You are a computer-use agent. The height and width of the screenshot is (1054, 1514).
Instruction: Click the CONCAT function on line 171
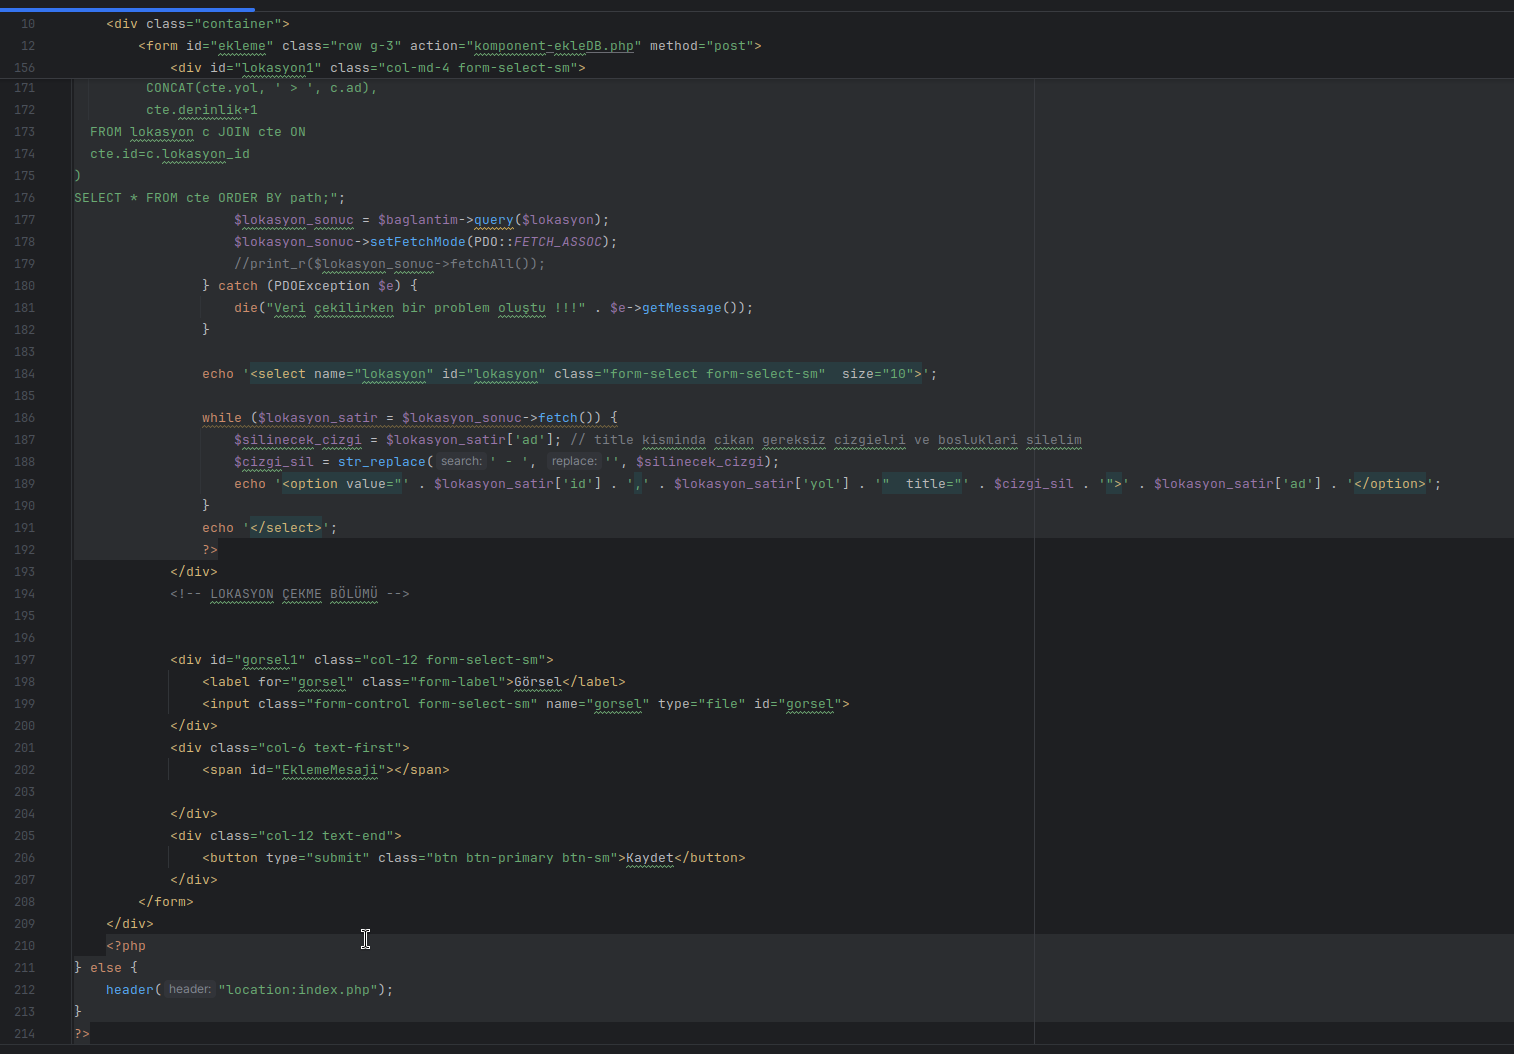click(x=170, y=88)
